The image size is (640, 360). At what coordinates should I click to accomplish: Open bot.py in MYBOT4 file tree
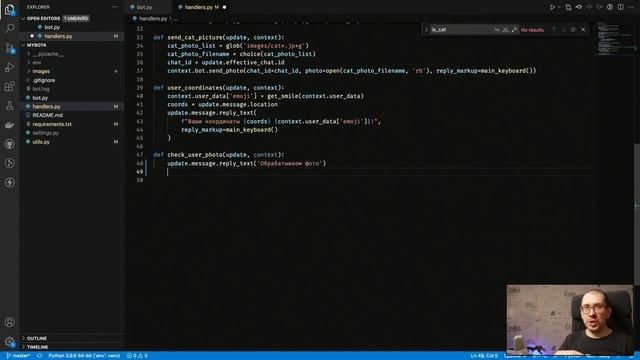point(40,98)
